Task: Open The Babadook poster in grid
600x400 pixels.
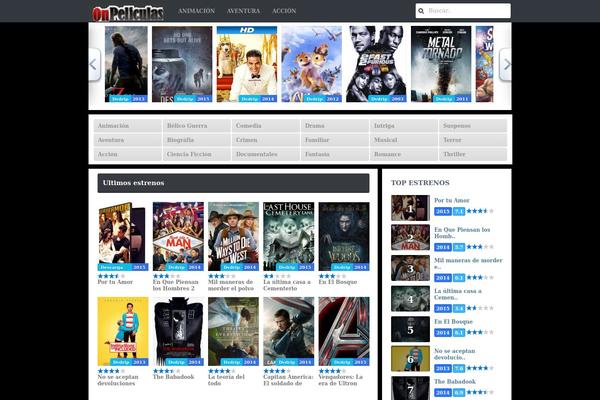Action: click(x=178, y=331)
